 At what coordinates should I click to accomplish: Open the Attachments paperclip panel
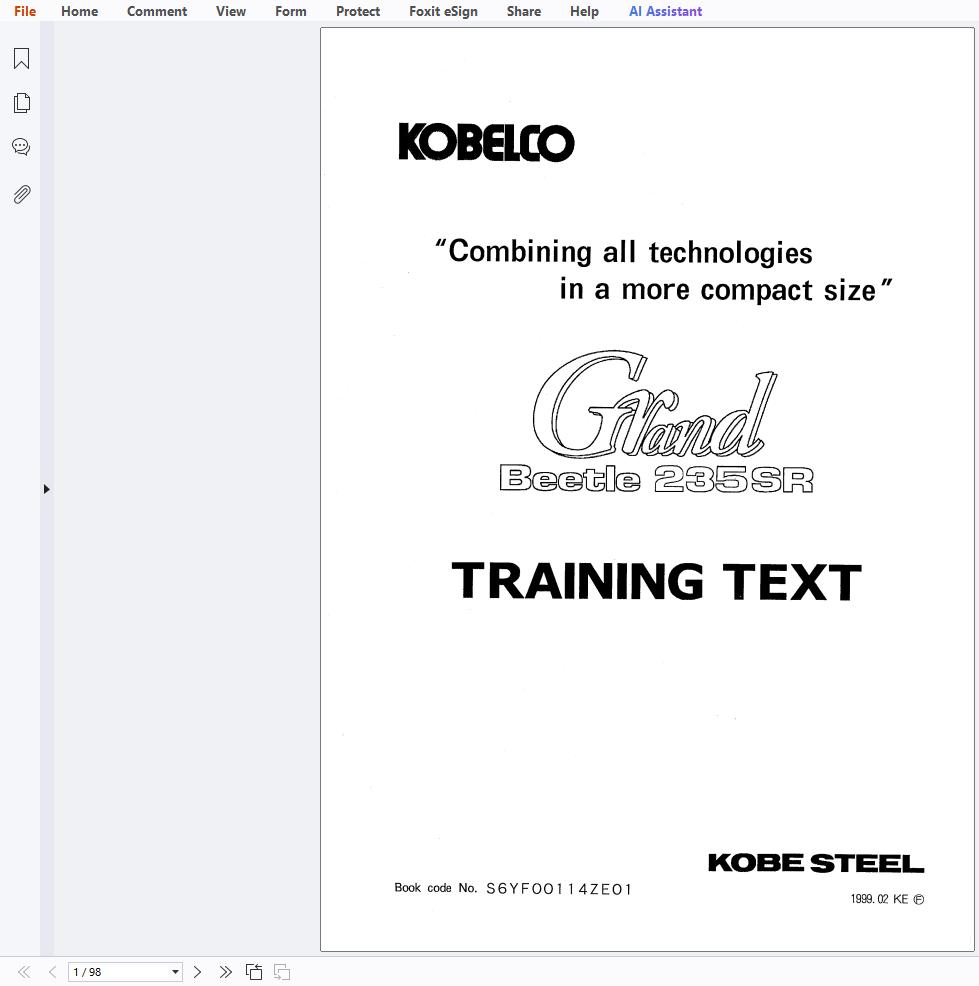(x=21, y=194)
